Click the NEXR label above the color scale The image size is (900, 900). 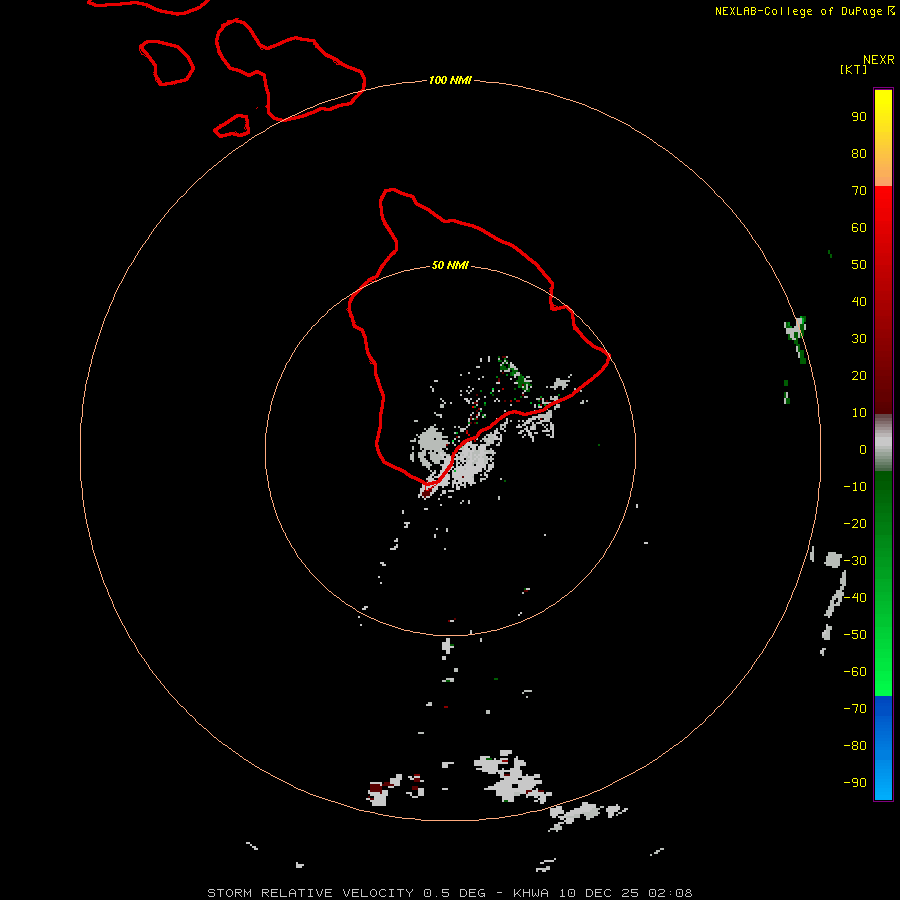tap(879, 60)
